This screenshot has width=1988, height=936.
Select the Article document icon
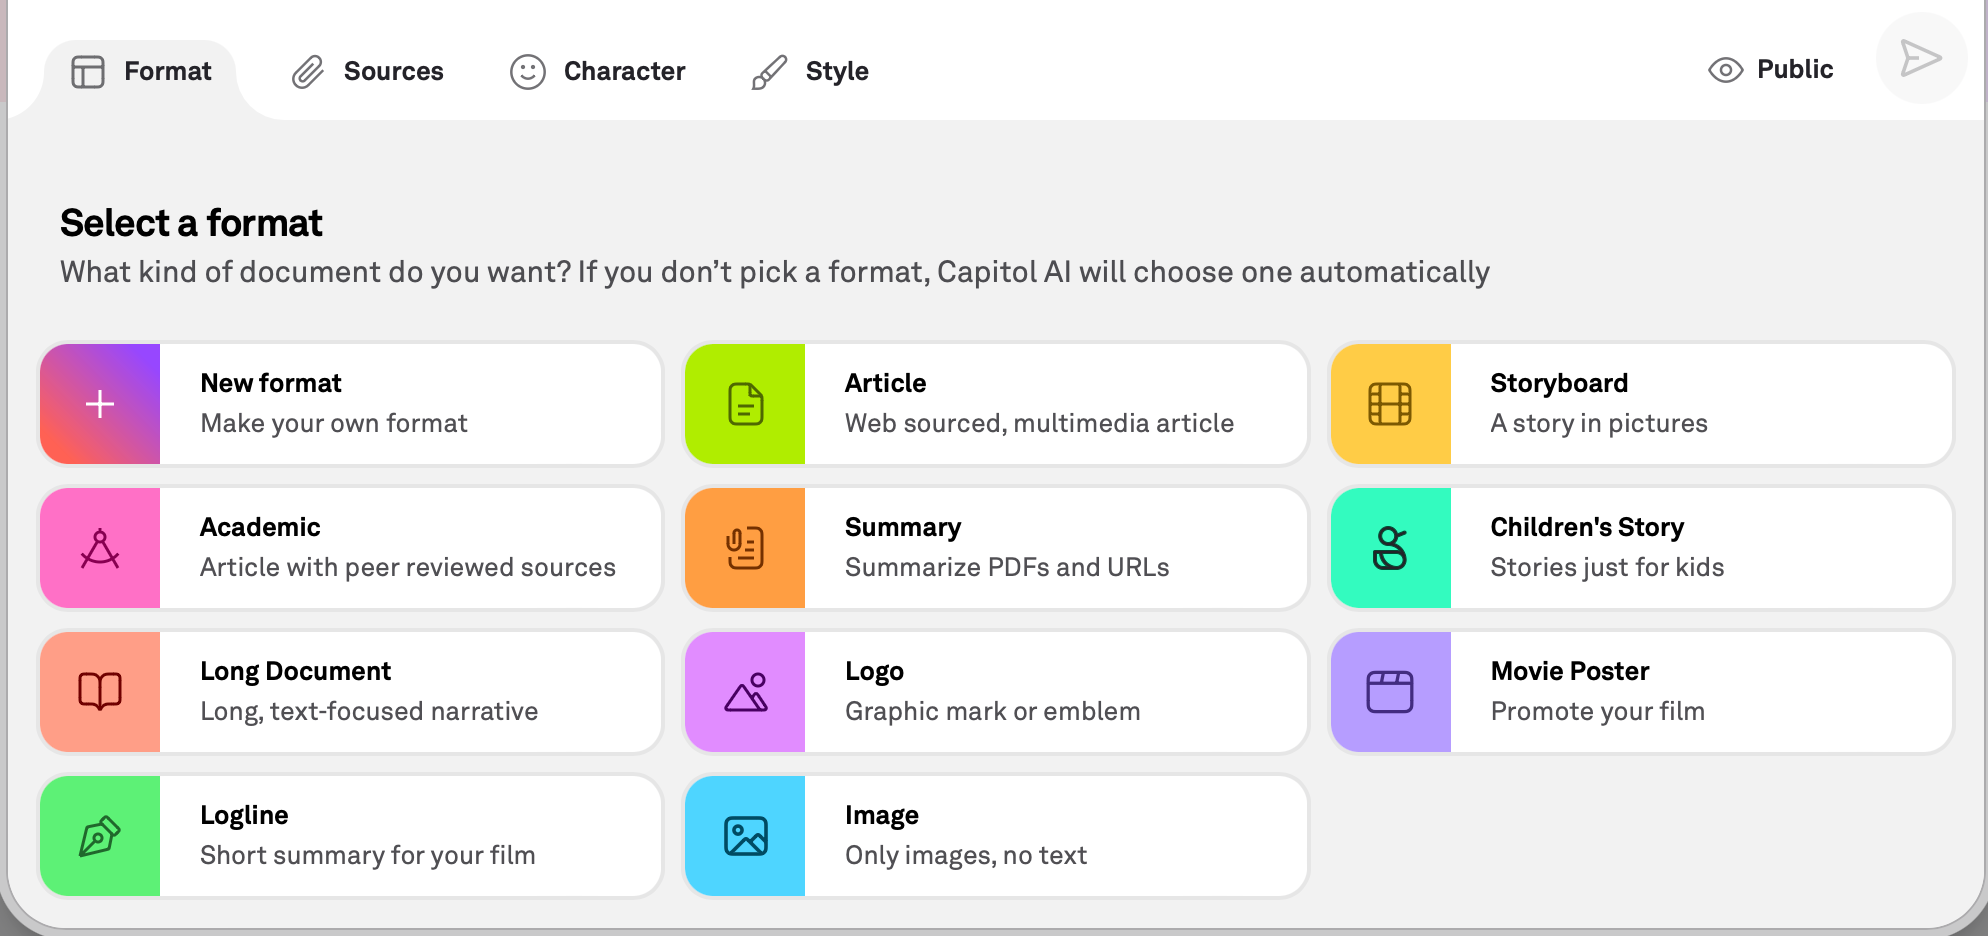pyautogui.click(x=745, y=404)
